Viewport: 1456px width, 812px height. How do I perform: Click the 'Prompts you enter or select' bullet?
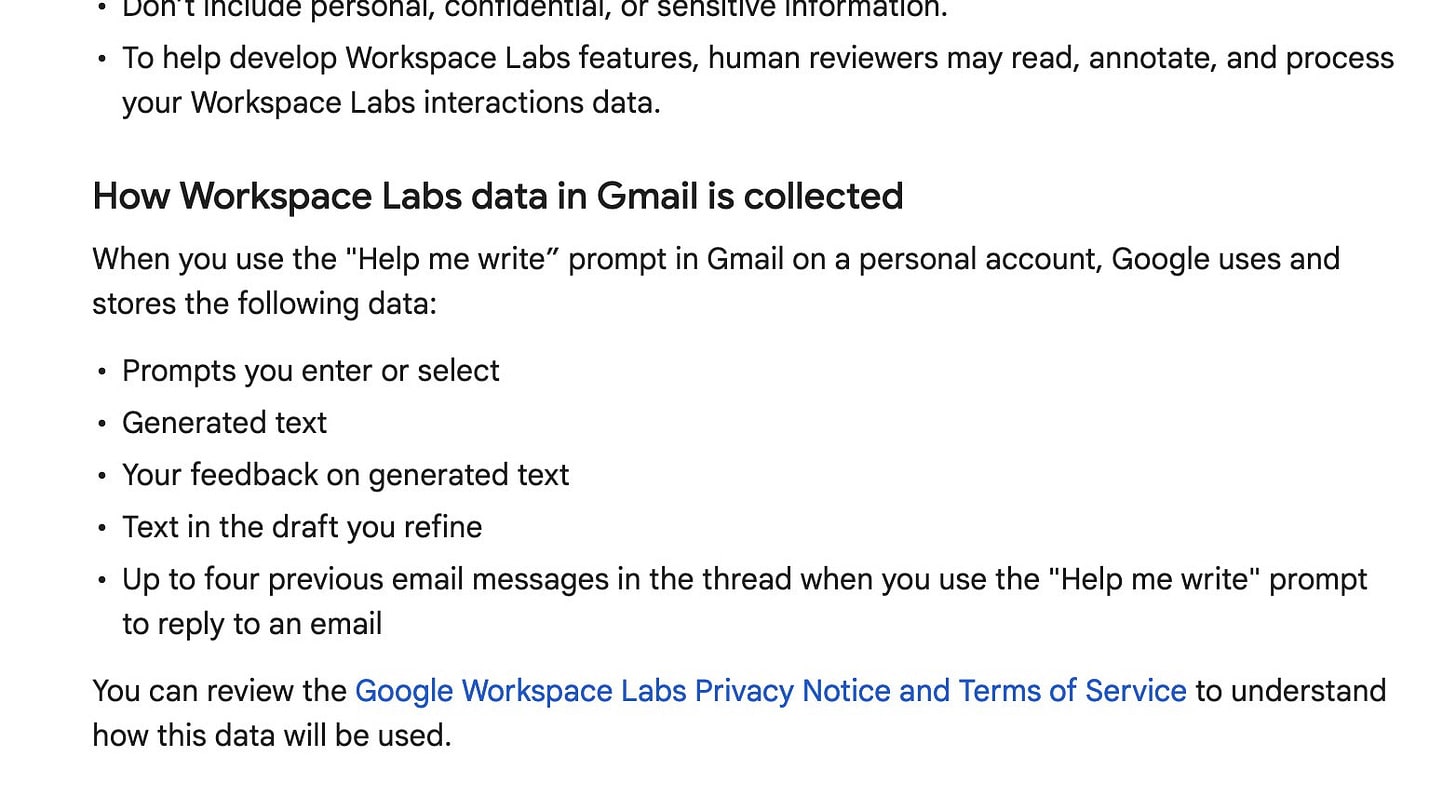[311, 371]
